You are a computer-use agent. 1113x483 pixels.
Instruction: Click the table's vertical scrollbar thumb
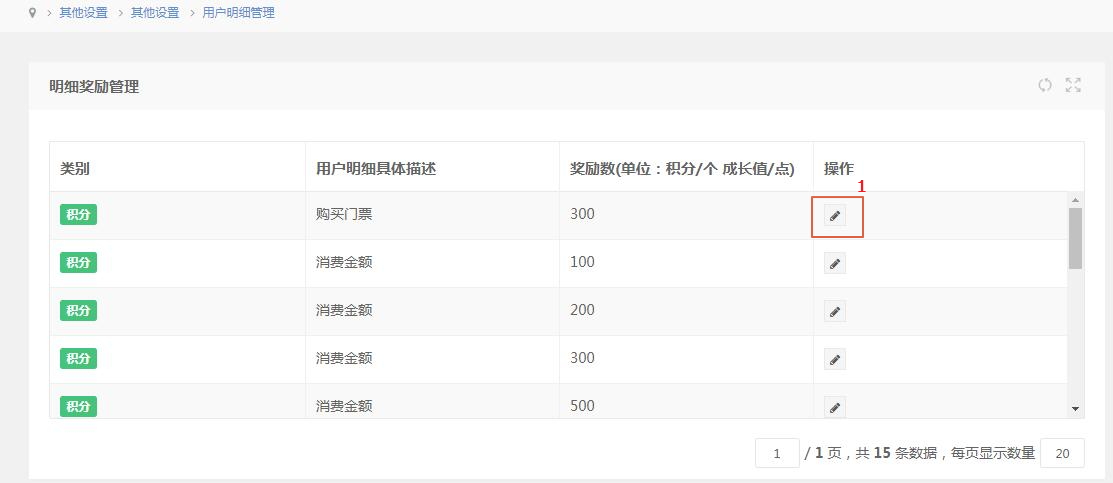point(1075,238)
